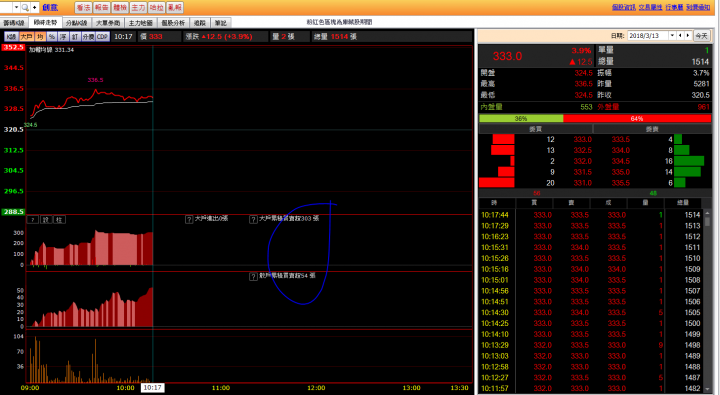The image size is (720, 395).
Task: Open the date picker dropdown arrow
Action: click(672, 35)
